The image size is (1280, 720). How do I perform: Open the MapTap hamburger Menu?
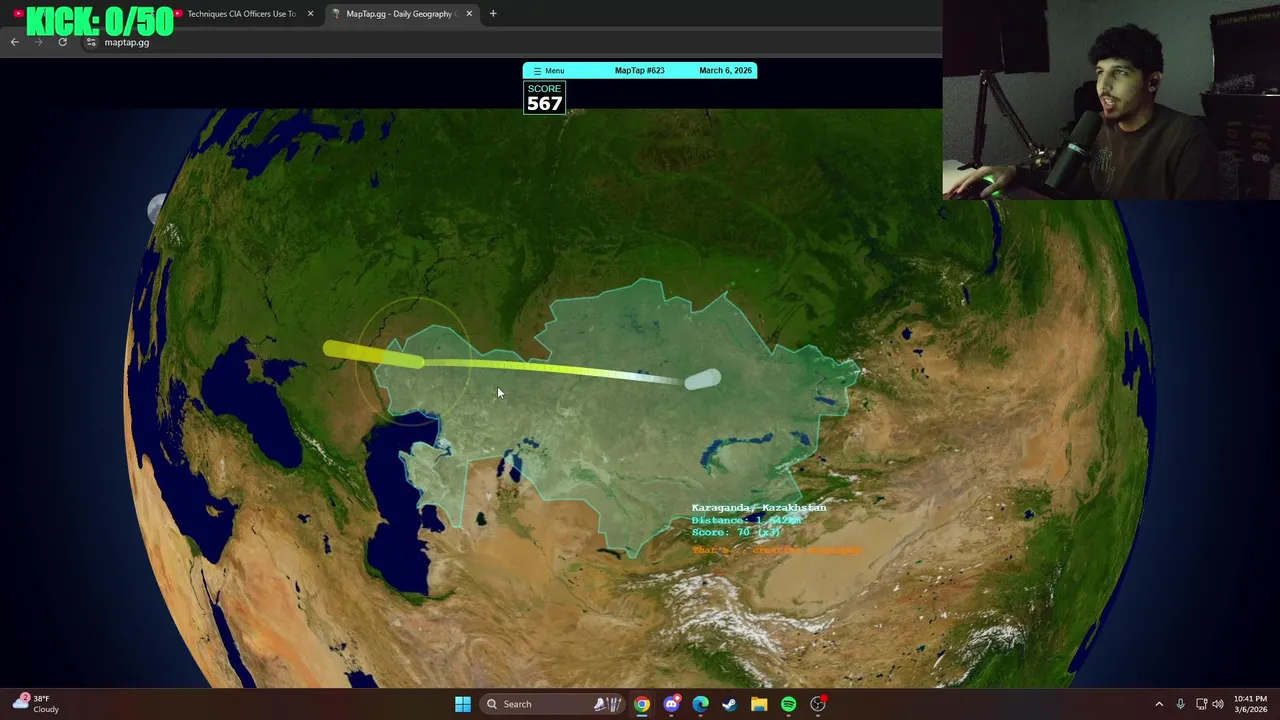(x=548, y=71)
